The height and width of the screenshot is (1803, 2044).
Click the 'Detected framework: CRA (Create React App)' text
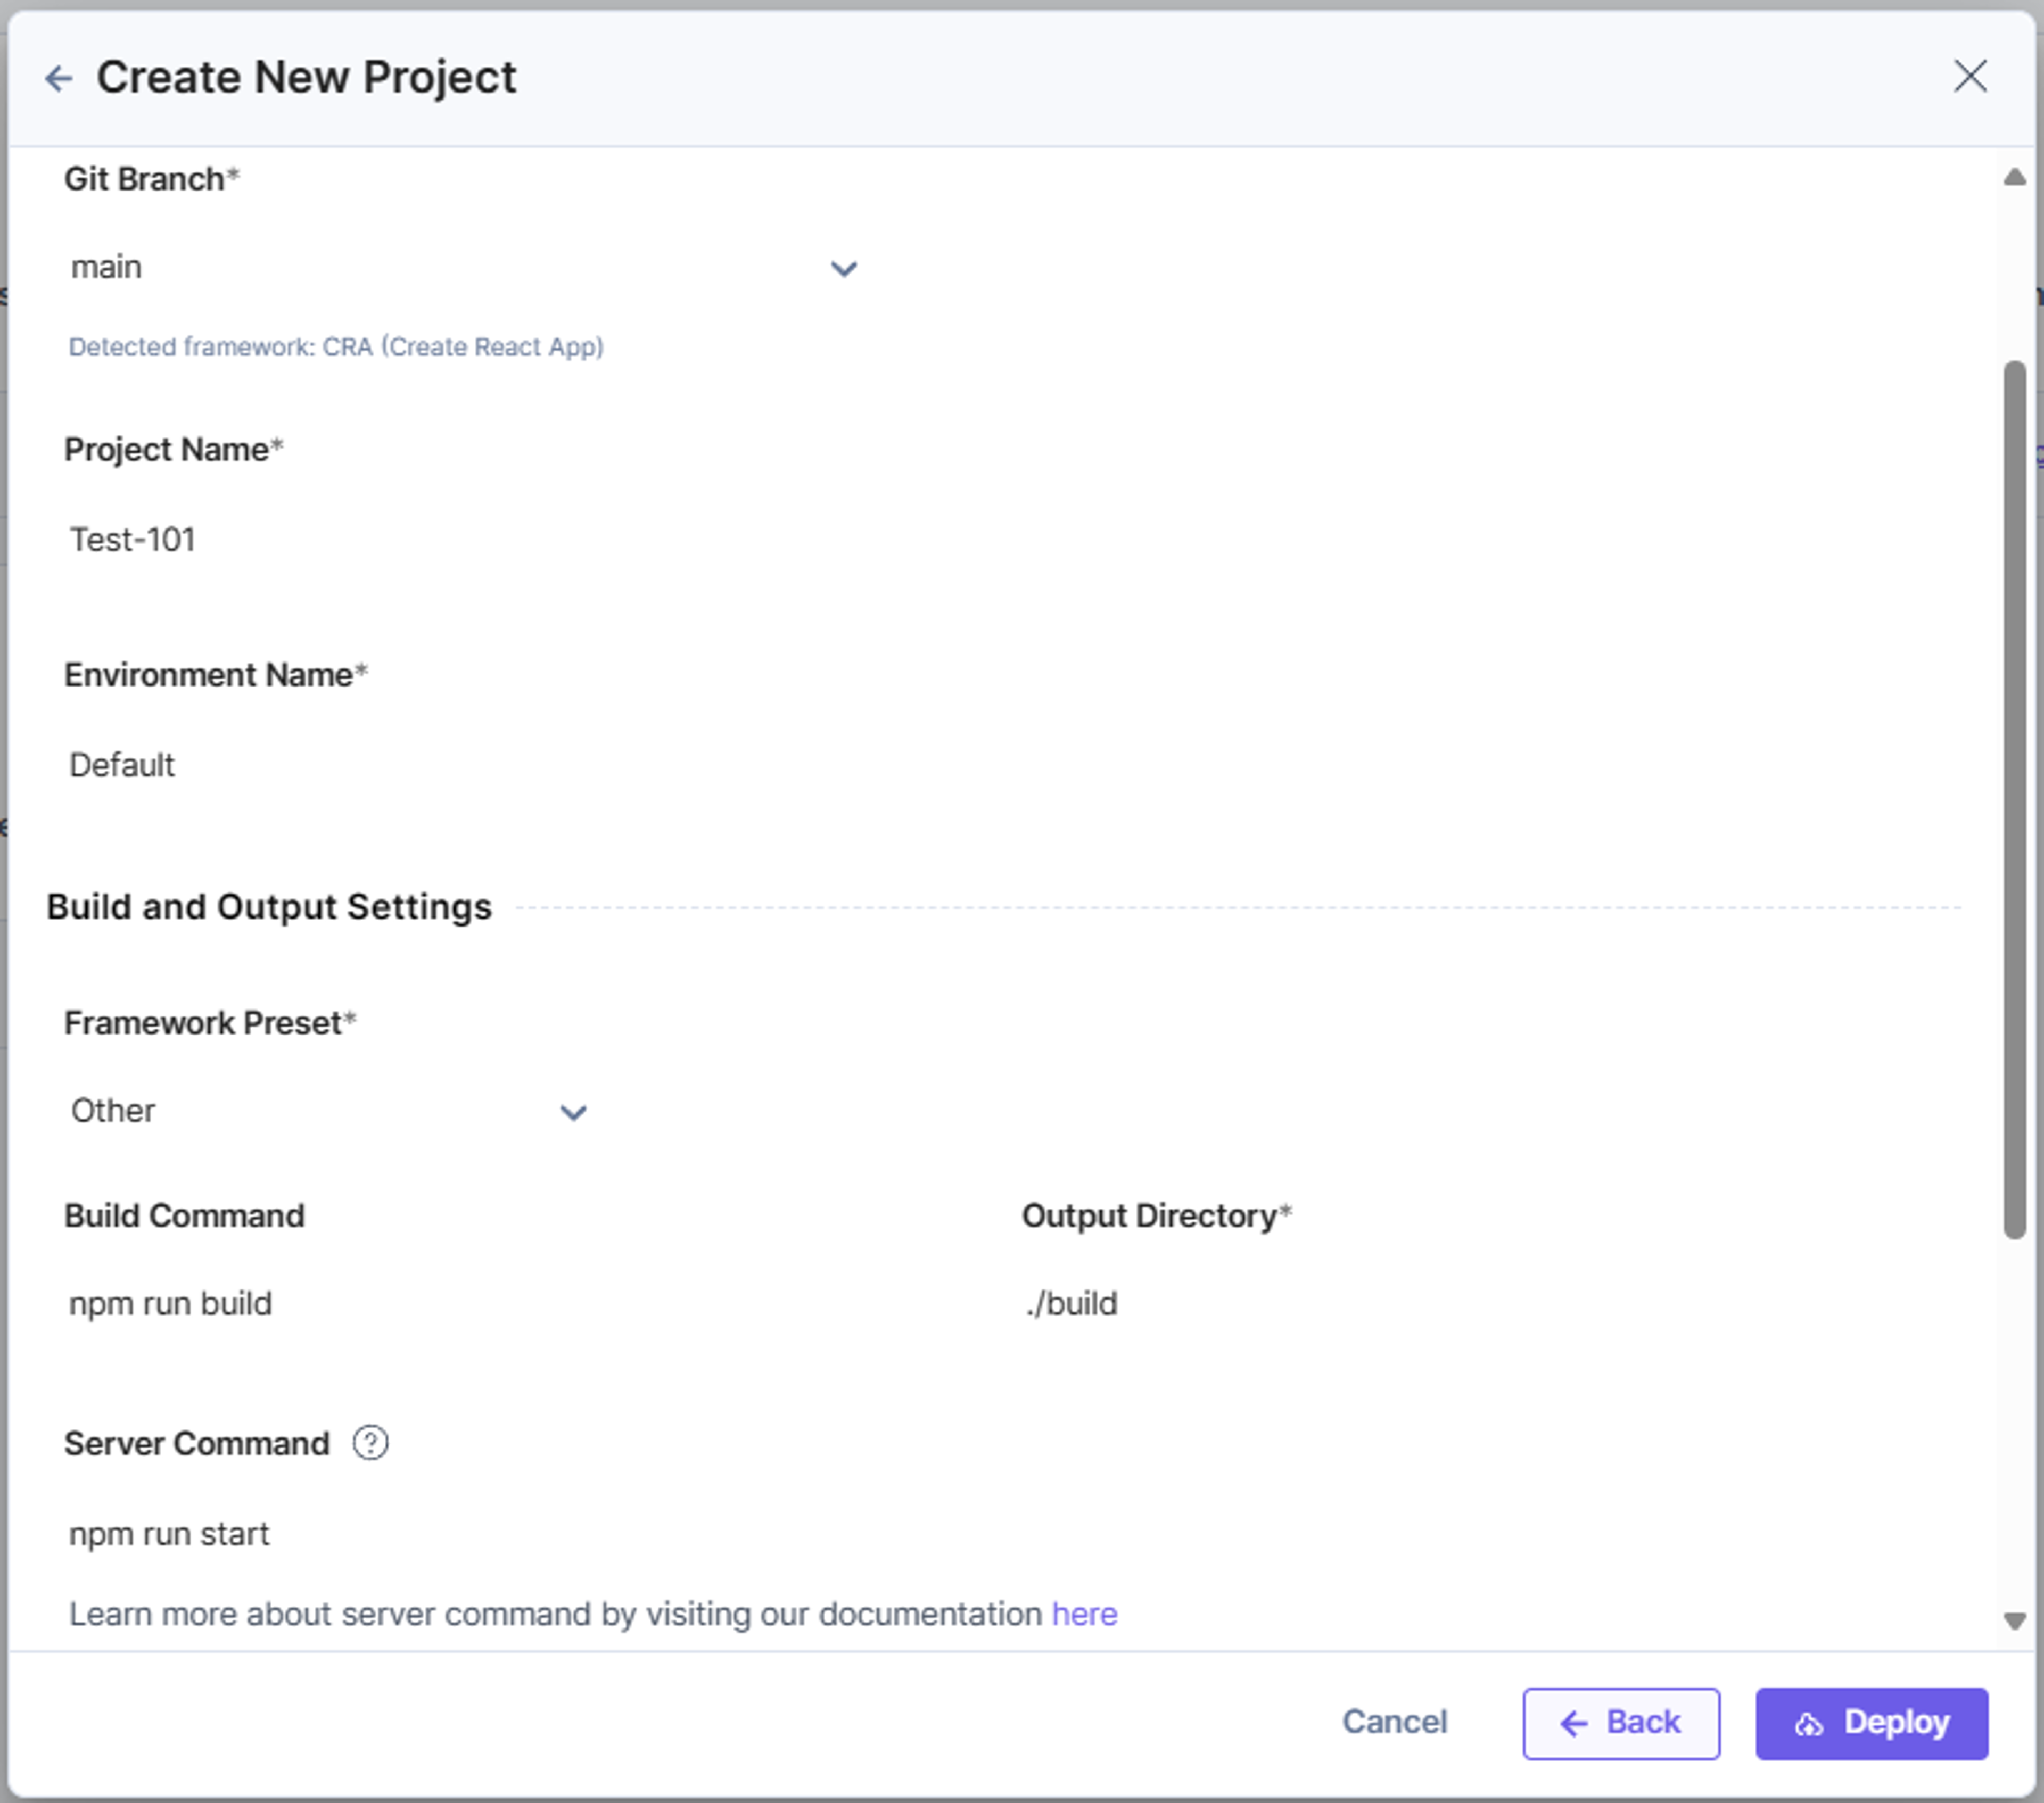tap(336, 347)
